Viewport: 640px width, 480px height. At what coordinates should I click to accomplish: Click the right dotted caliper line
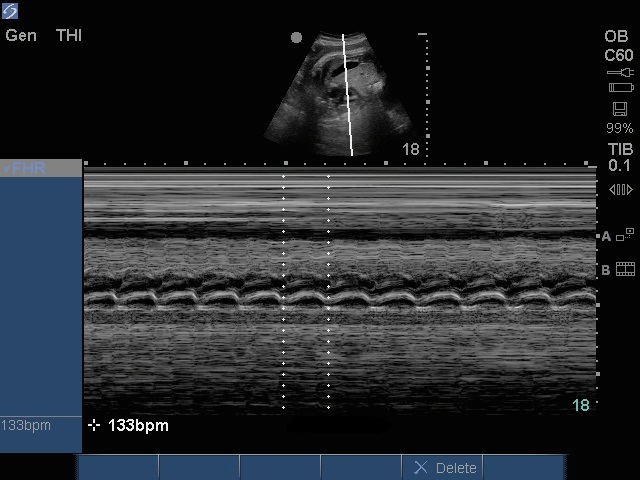pyautogui.click(x=328, y=290)
